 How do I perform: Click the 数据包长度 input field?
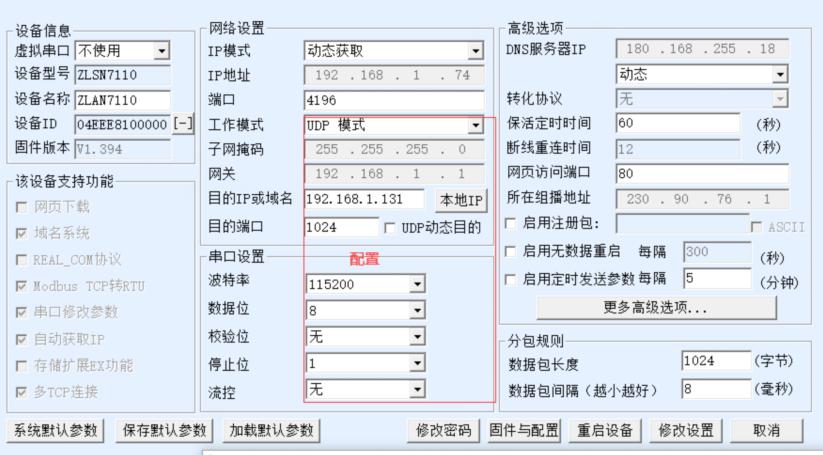pyautogui.click(x=714, y=360)
